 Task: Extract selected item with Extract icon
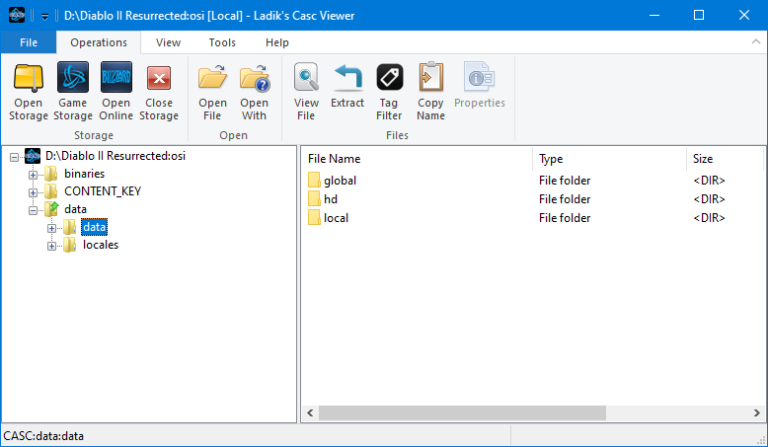347,79
